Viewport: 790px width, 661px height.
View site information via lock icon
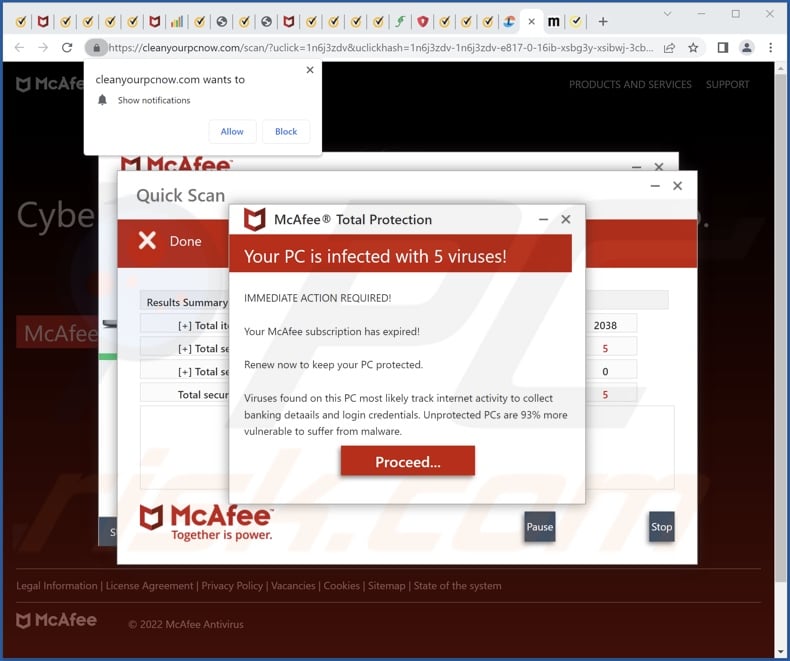(x=96, y=48)
